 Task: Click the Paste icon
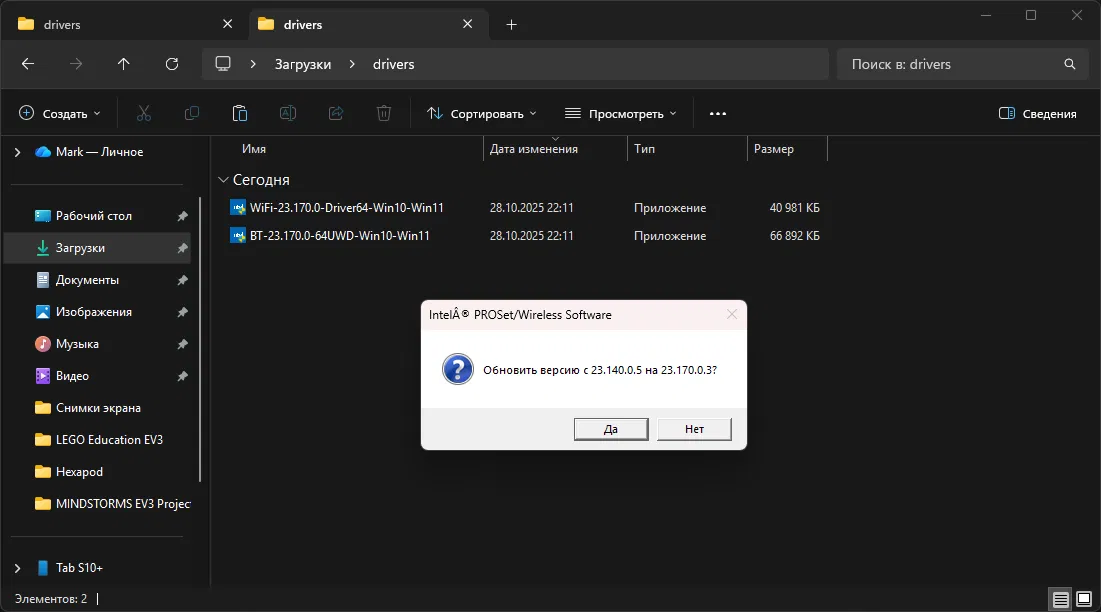point(239,113)
